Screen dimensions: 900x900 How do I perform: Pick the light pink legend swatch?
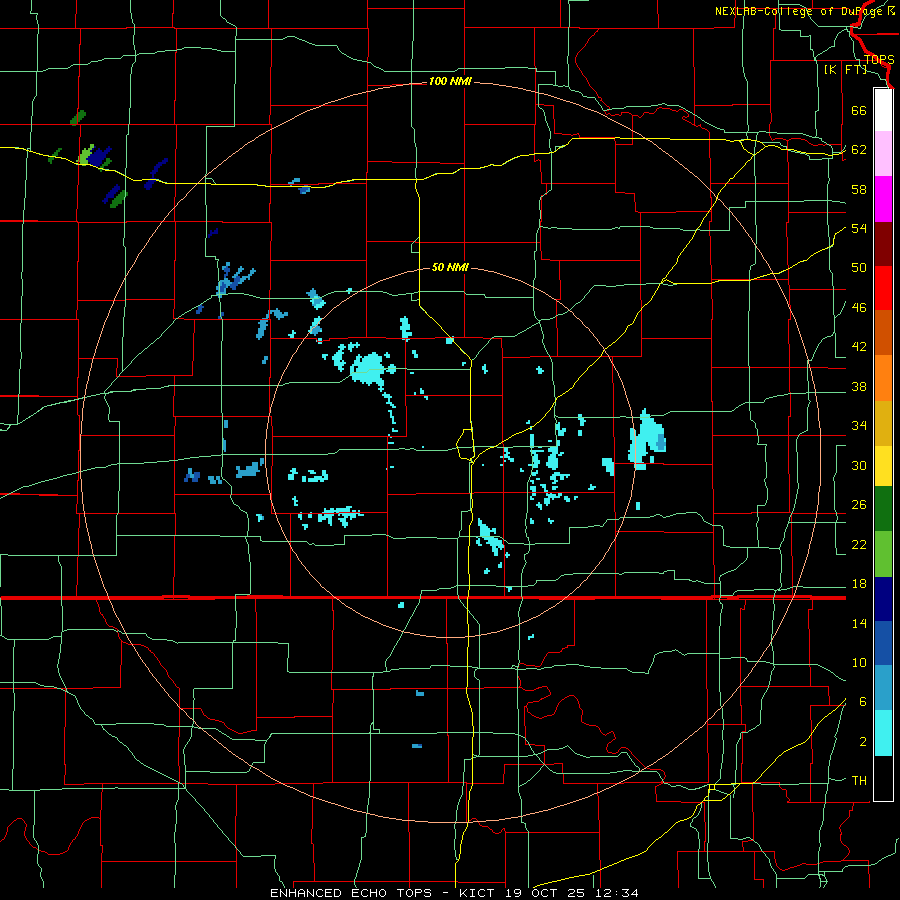point(883,154)
